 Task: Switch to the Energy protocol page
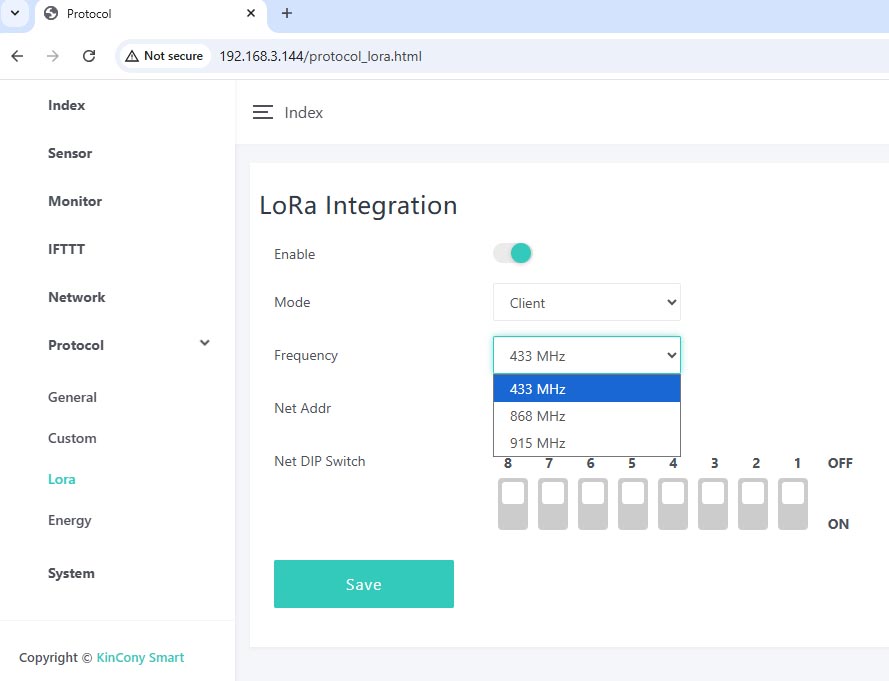pyautogui.click(x=70, y=520)
